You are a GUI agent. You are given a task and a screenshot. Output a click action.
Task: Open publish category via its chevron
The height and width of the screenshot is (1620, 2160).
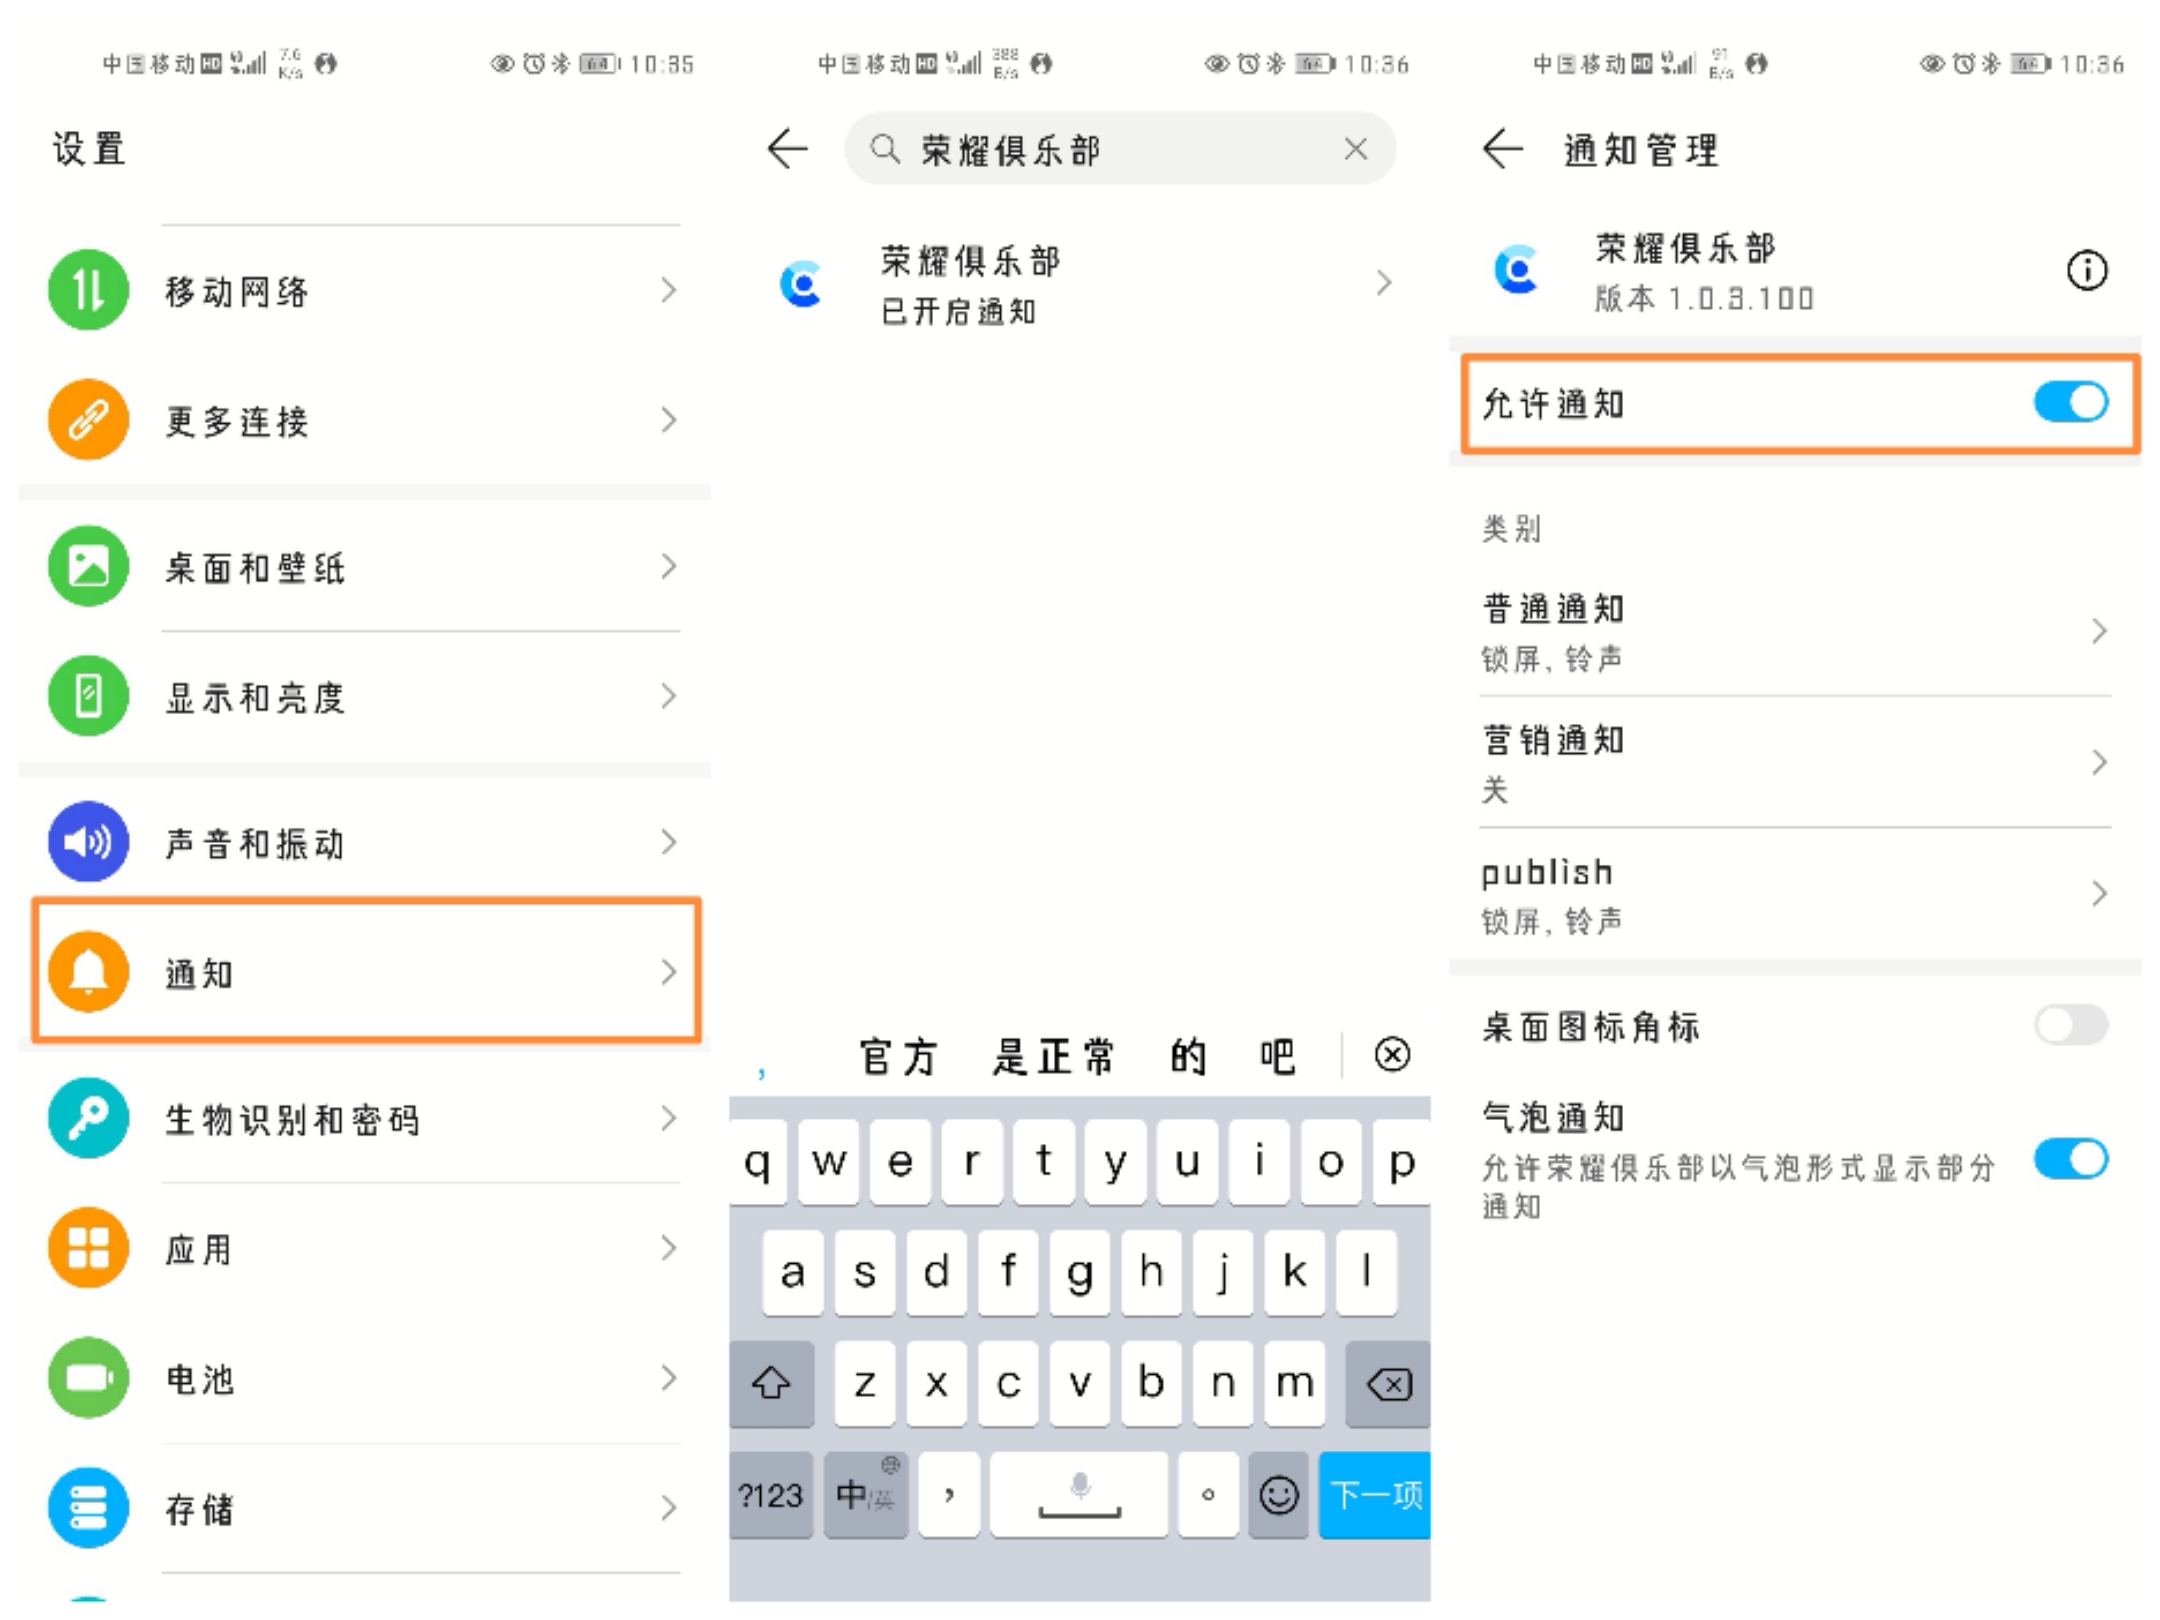[x=2099, y=893]
